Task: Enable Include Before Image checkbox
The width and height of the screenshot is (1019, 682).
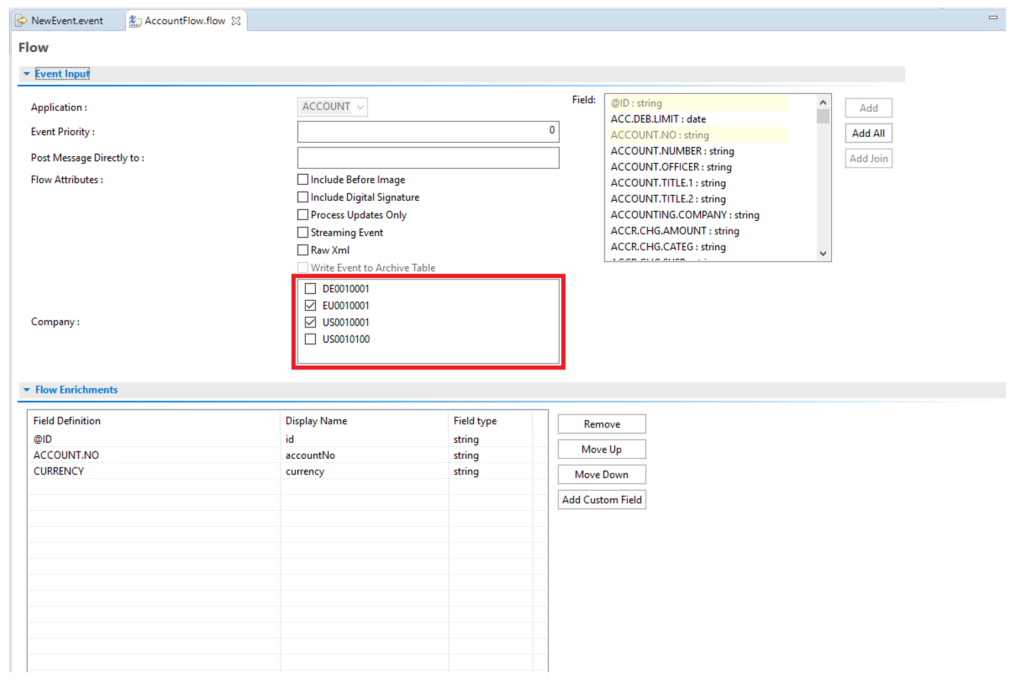Action: pos(303,180)
